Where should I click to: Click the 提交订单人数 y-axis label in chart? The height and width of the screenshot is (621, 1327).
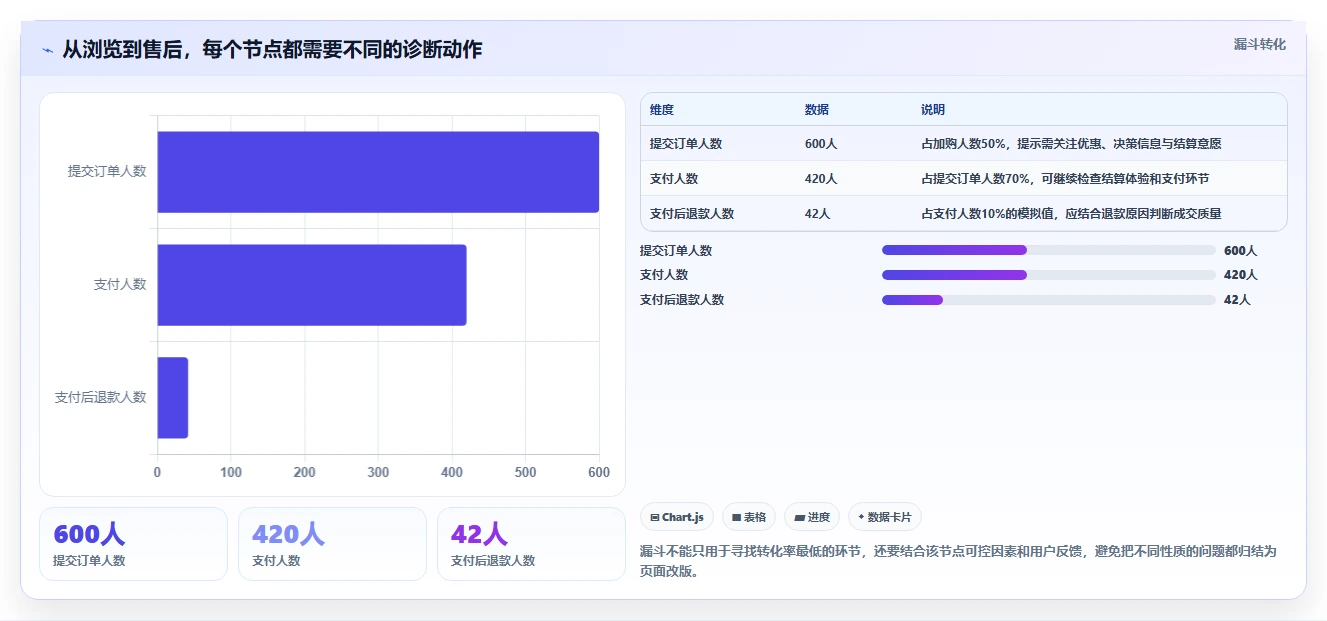coord(107,171)
